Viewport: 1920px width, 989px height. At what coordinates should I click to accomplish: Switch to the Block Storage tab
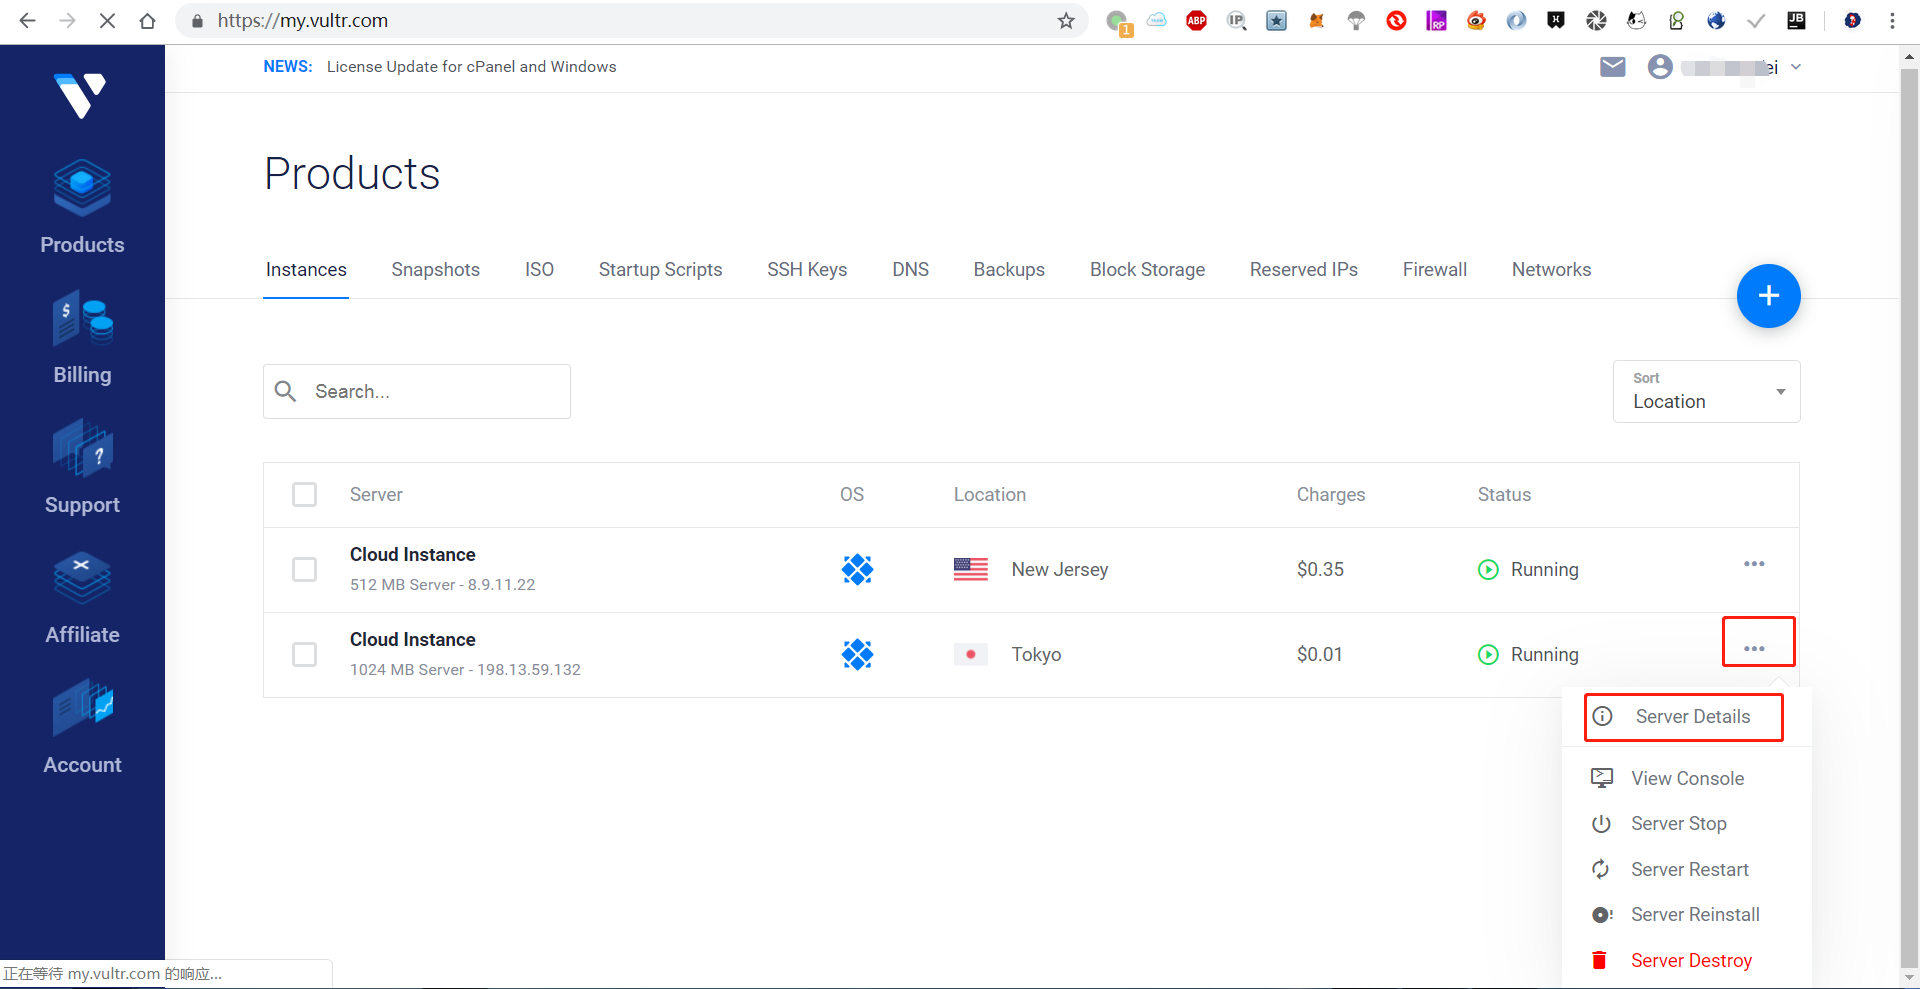pyautogui.click(x=1147, y=270)
